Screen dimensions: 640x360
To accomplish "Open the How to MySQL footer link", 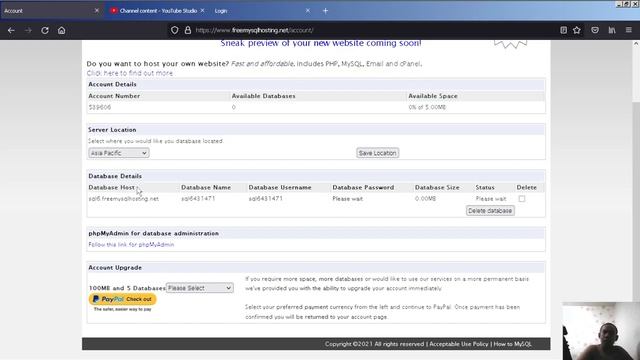I will point(512,344).
